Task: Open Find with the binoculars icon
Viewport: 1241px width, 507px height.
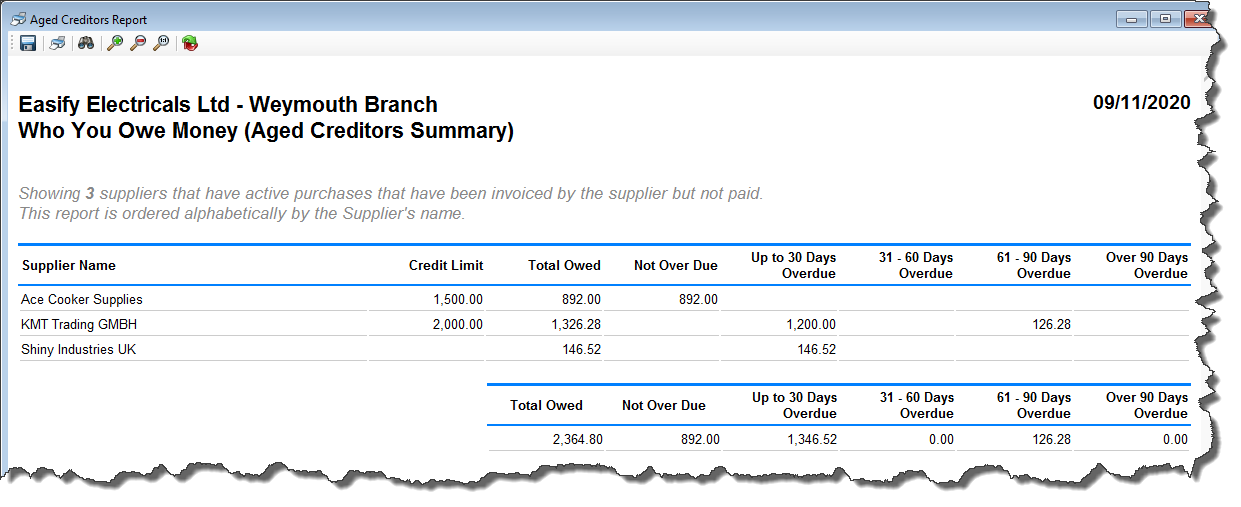Action: click(86, 43)
